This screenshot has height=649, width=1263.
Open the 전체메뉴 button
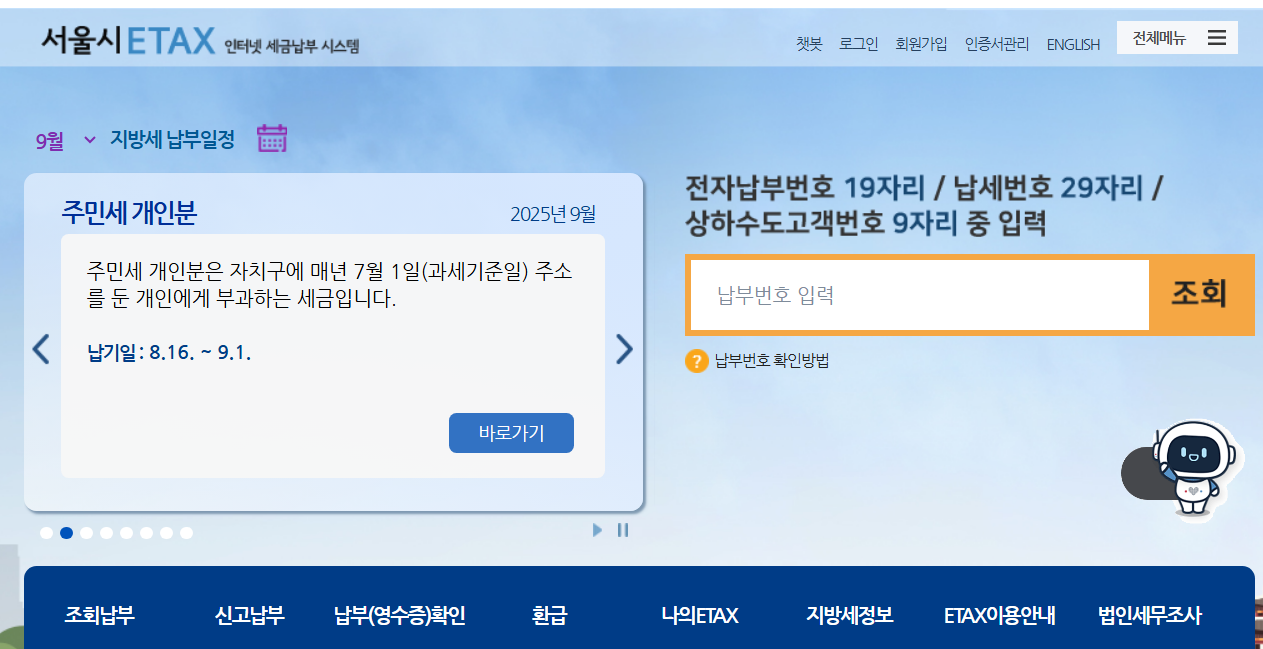1177,38
